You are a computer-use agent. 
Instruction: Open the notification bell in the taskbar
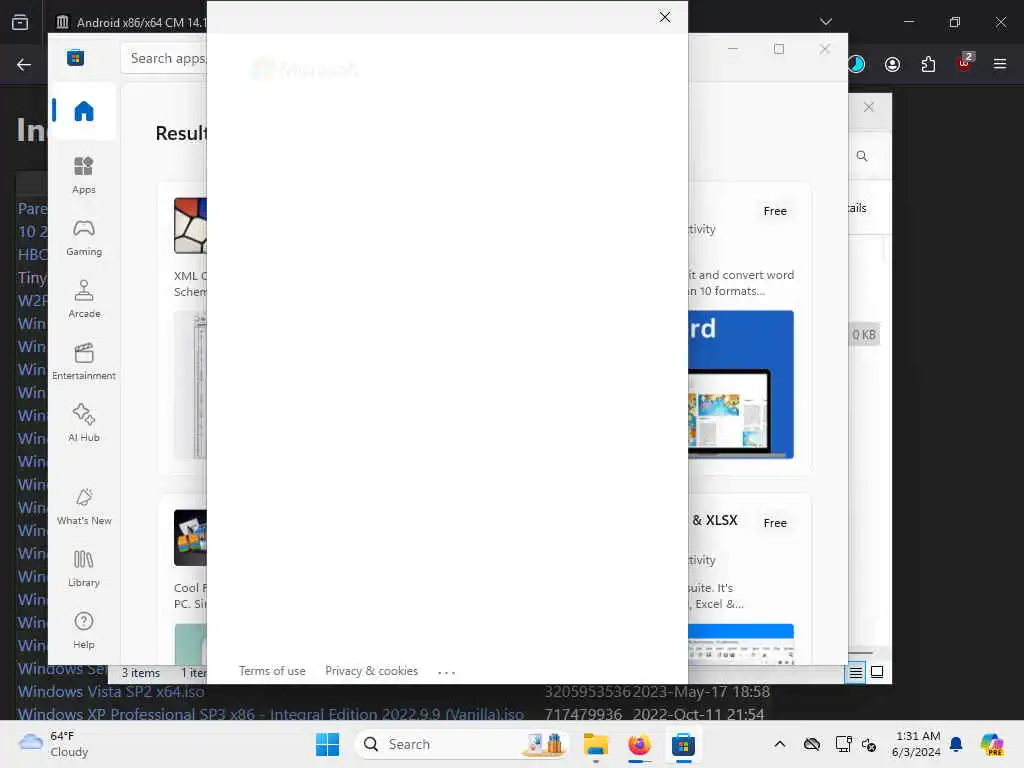pyautogui.click(x=956, y=744)
